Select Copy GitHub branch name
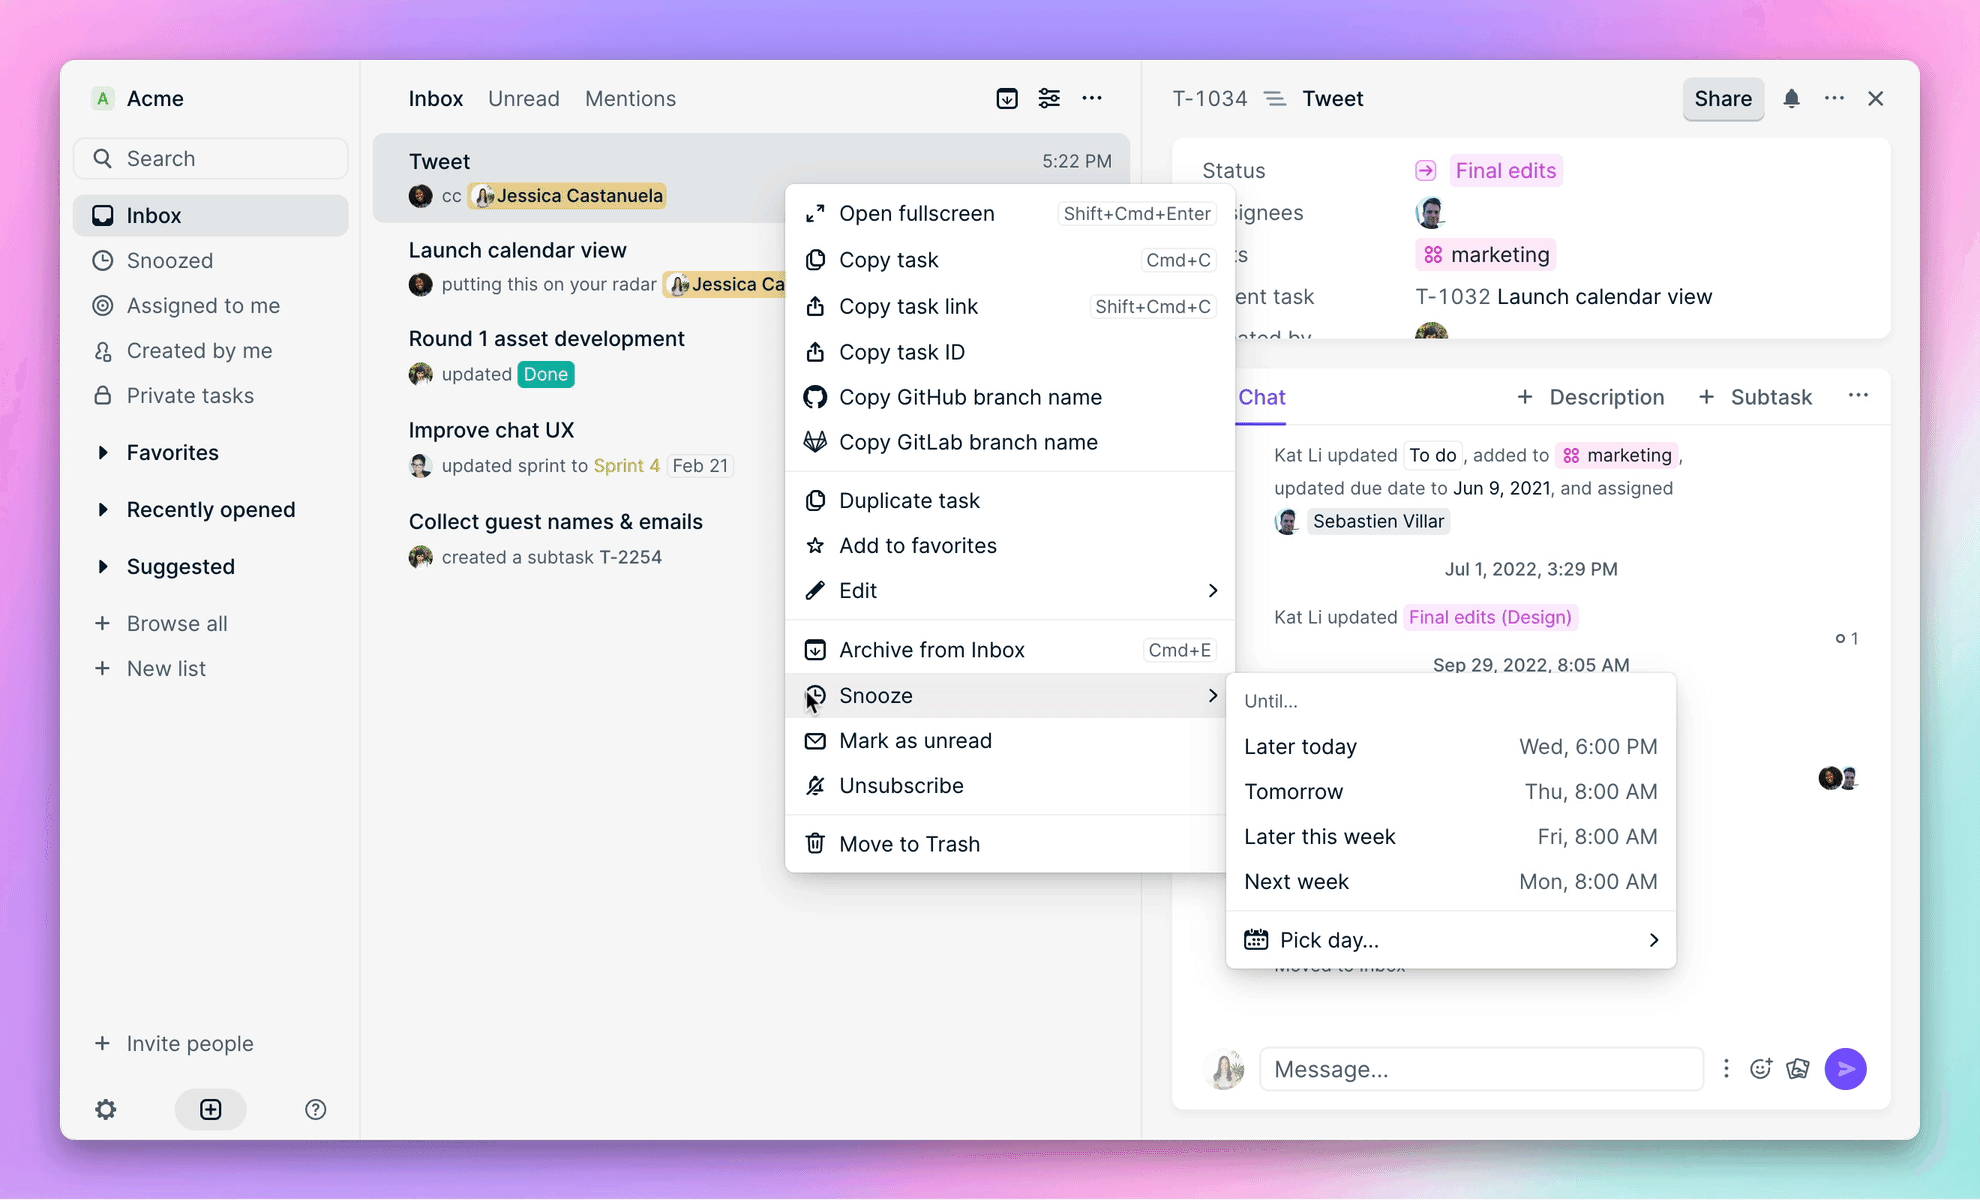This screenshot has width=1980, height=1200. (1010, 397)
